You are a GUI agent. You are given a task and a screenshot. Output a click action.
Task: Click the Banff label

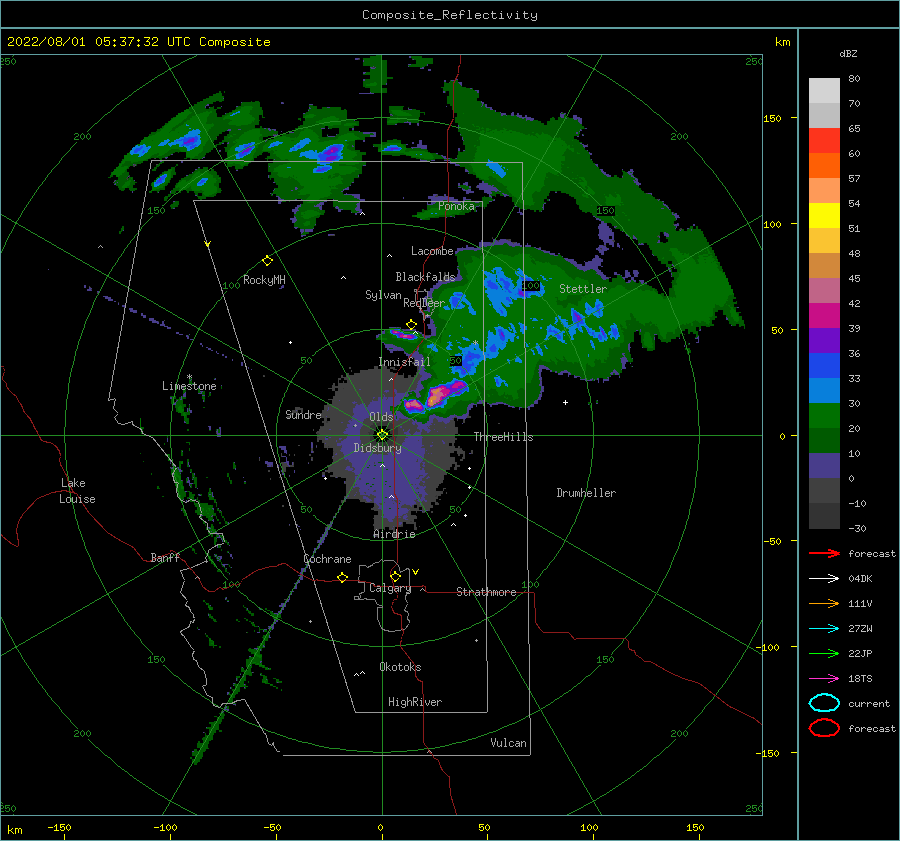coord(165,557)
